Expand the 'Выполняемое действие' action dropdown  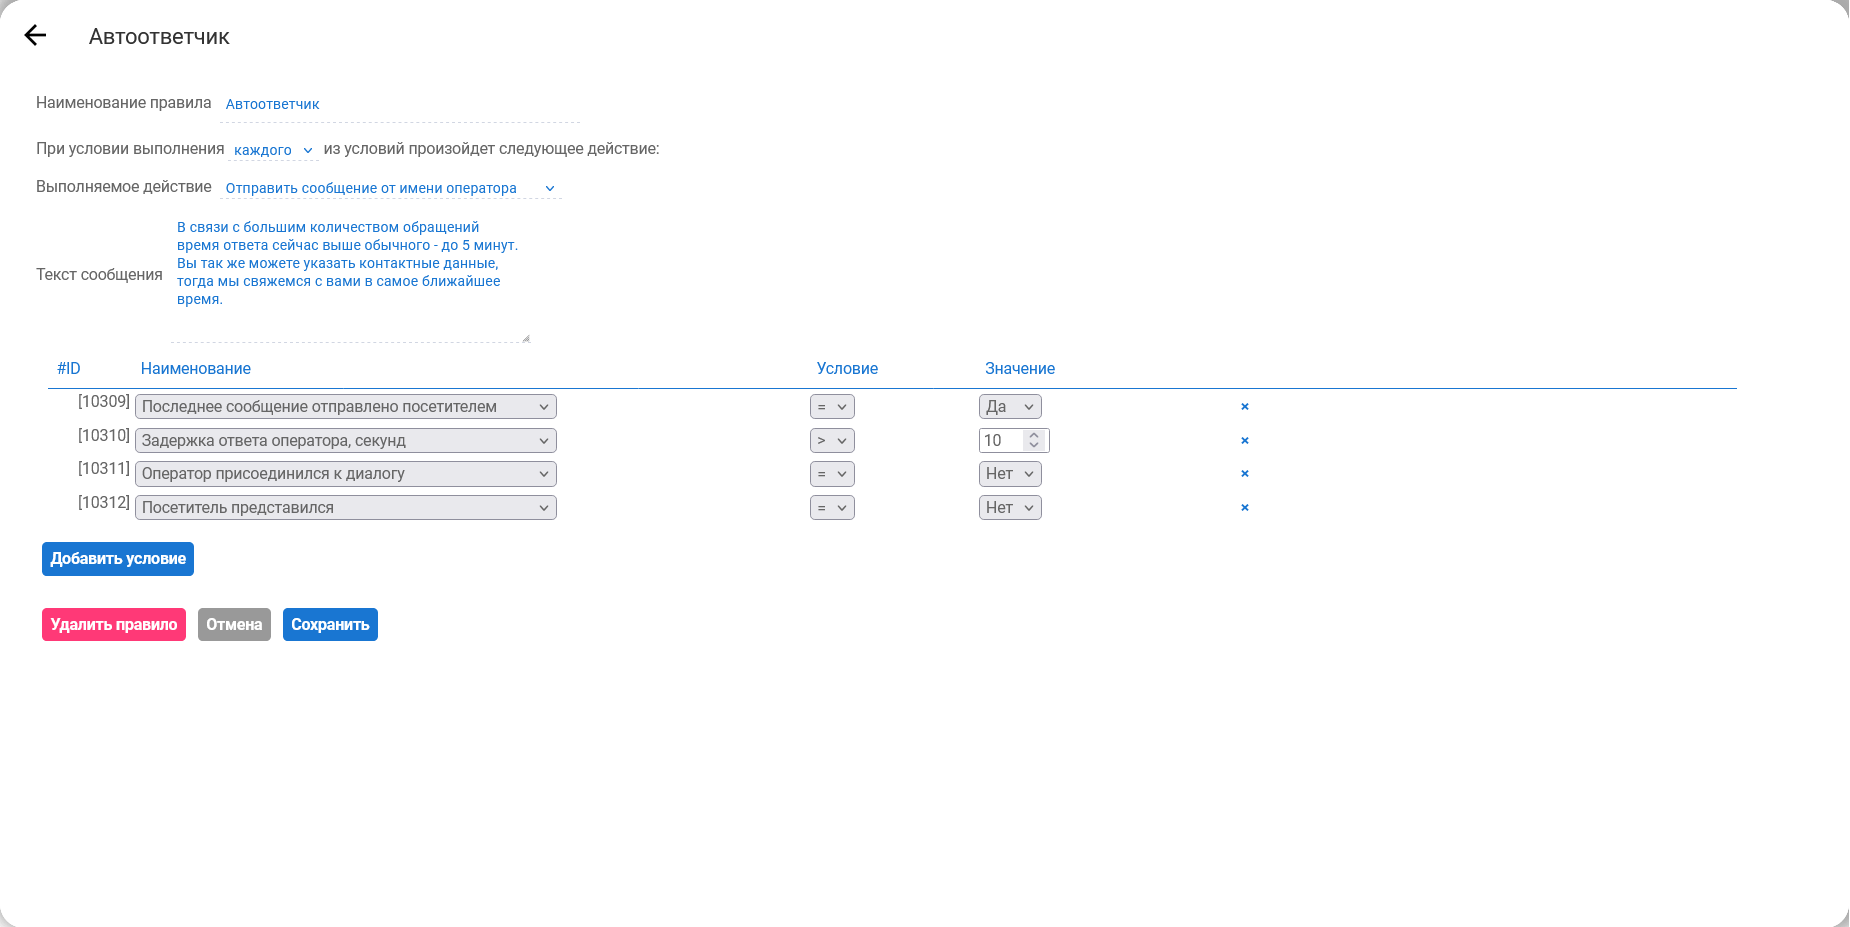click(x=390, y=188)
